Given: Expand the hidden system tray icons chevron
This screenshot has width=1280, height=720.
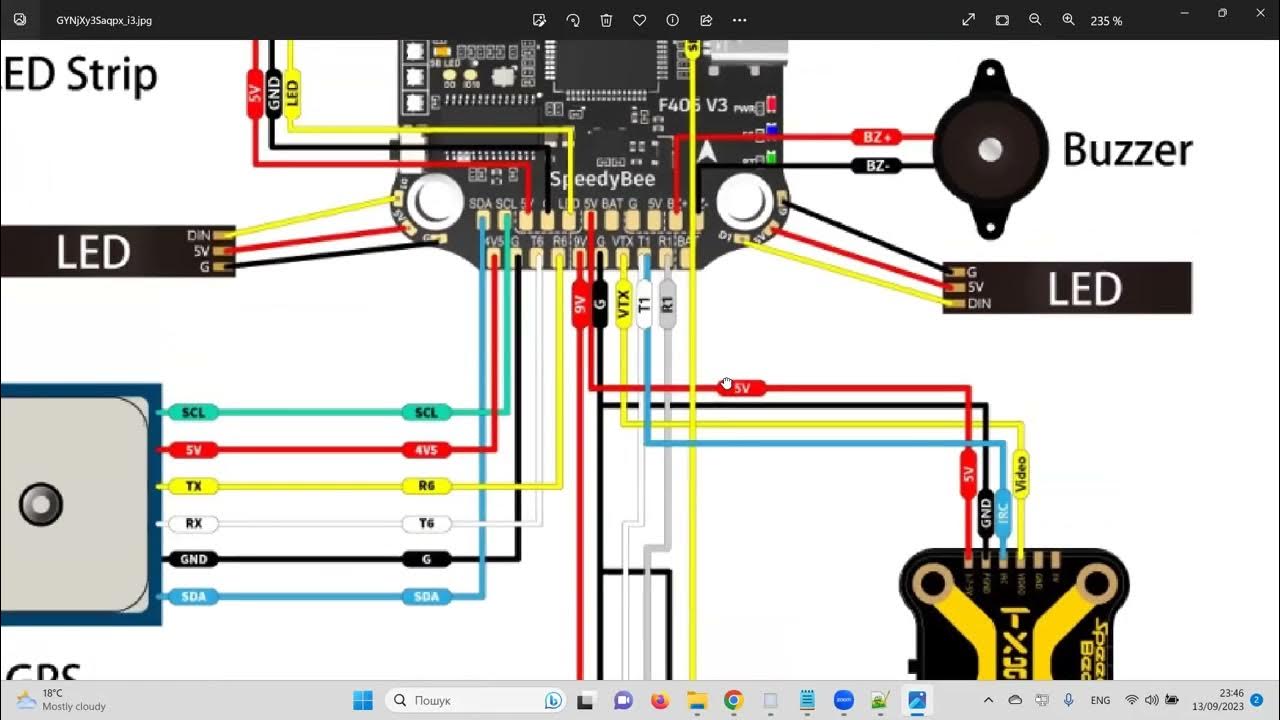Looking at the screenshot, I should click(x=989, y=700).
